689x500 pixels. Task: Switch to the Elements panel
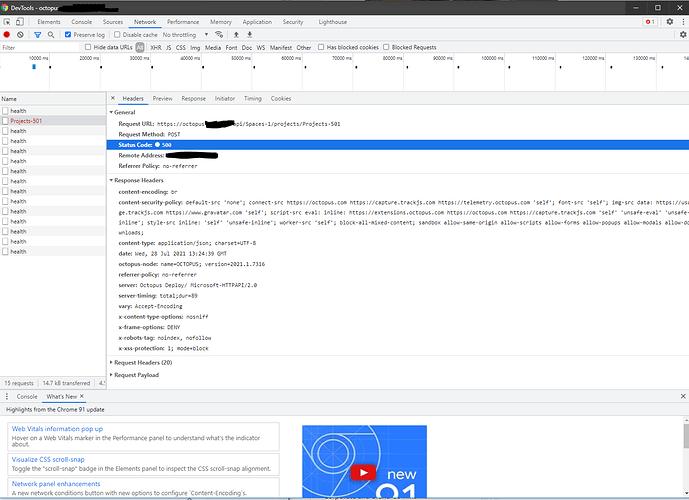tap(49, 22)
